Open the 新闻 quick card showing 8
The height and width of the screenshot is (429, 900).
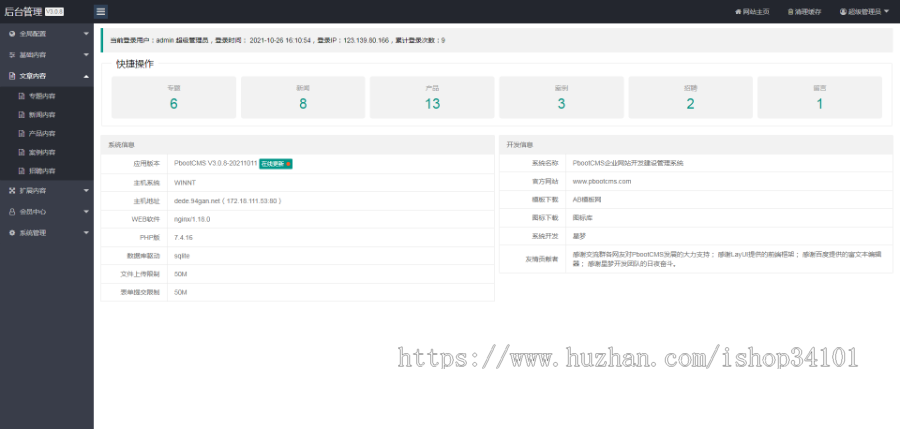point(302,98)
